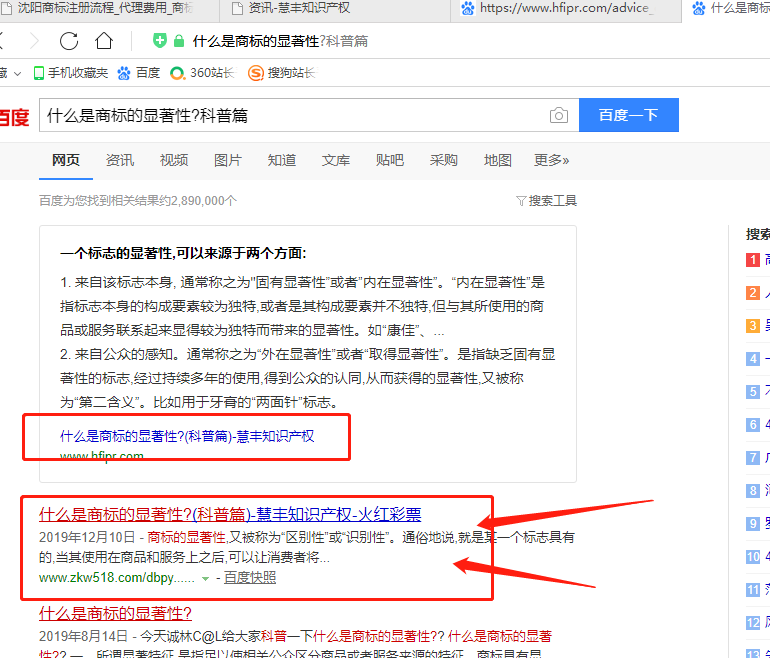Screen dimensions: 770x658
Task: Go to the browser home page icon
Action: 104,41
